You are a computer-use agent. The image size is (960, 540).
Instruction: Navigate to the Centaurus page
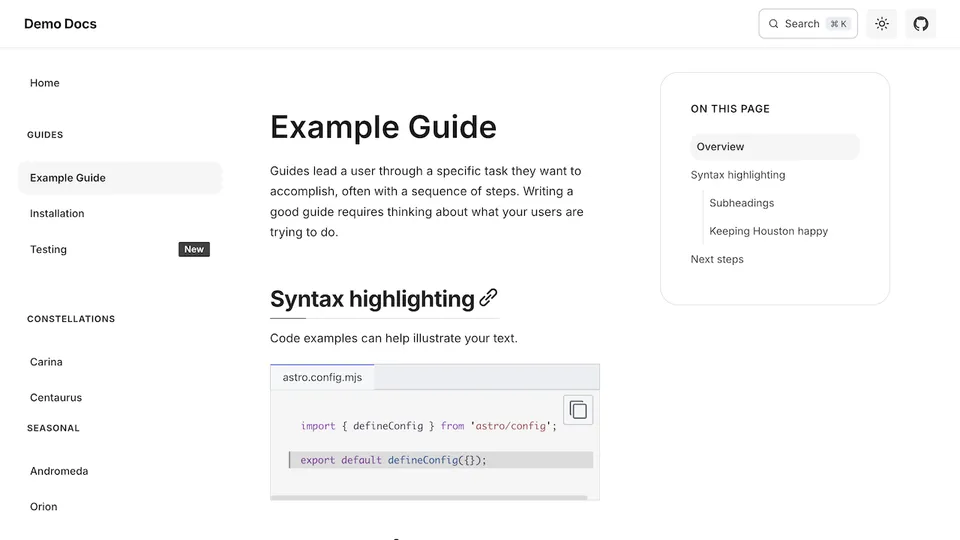coord(56,398)
